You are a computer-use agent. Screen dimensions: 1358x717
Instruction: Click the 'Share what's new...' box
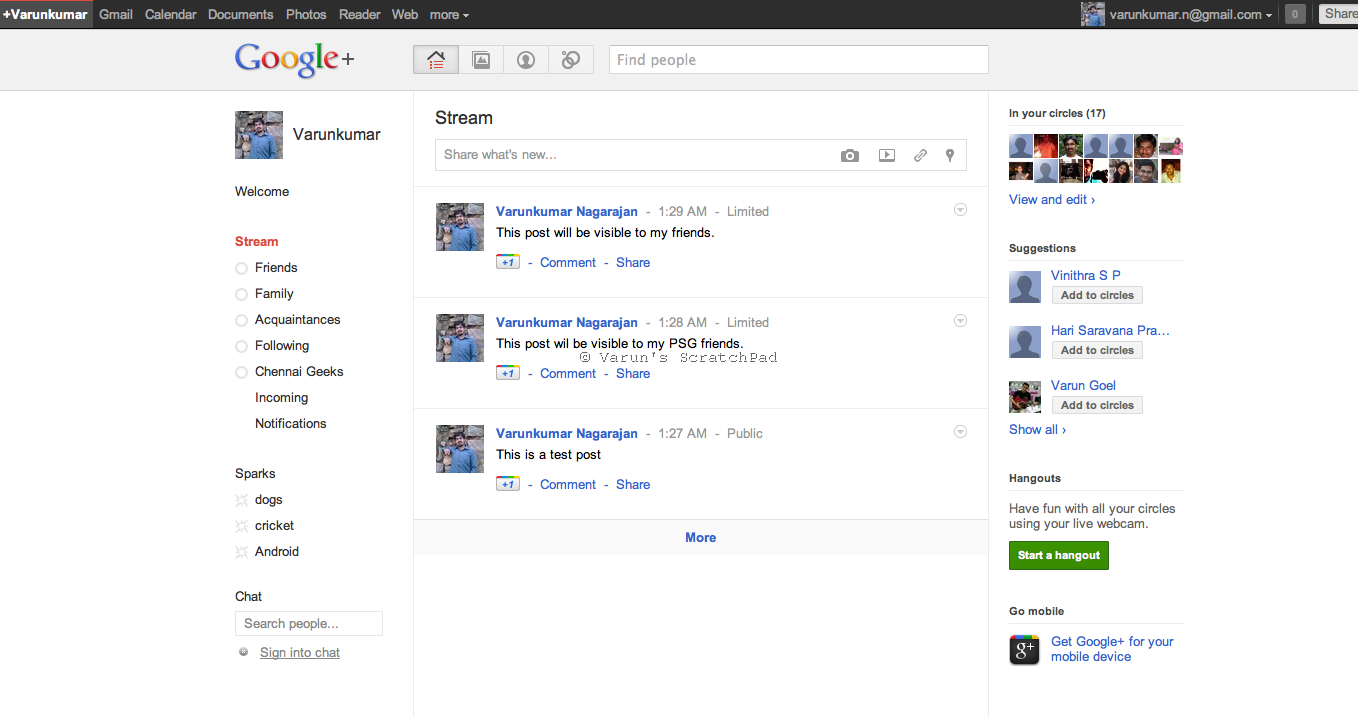click(x=702, y=155)
